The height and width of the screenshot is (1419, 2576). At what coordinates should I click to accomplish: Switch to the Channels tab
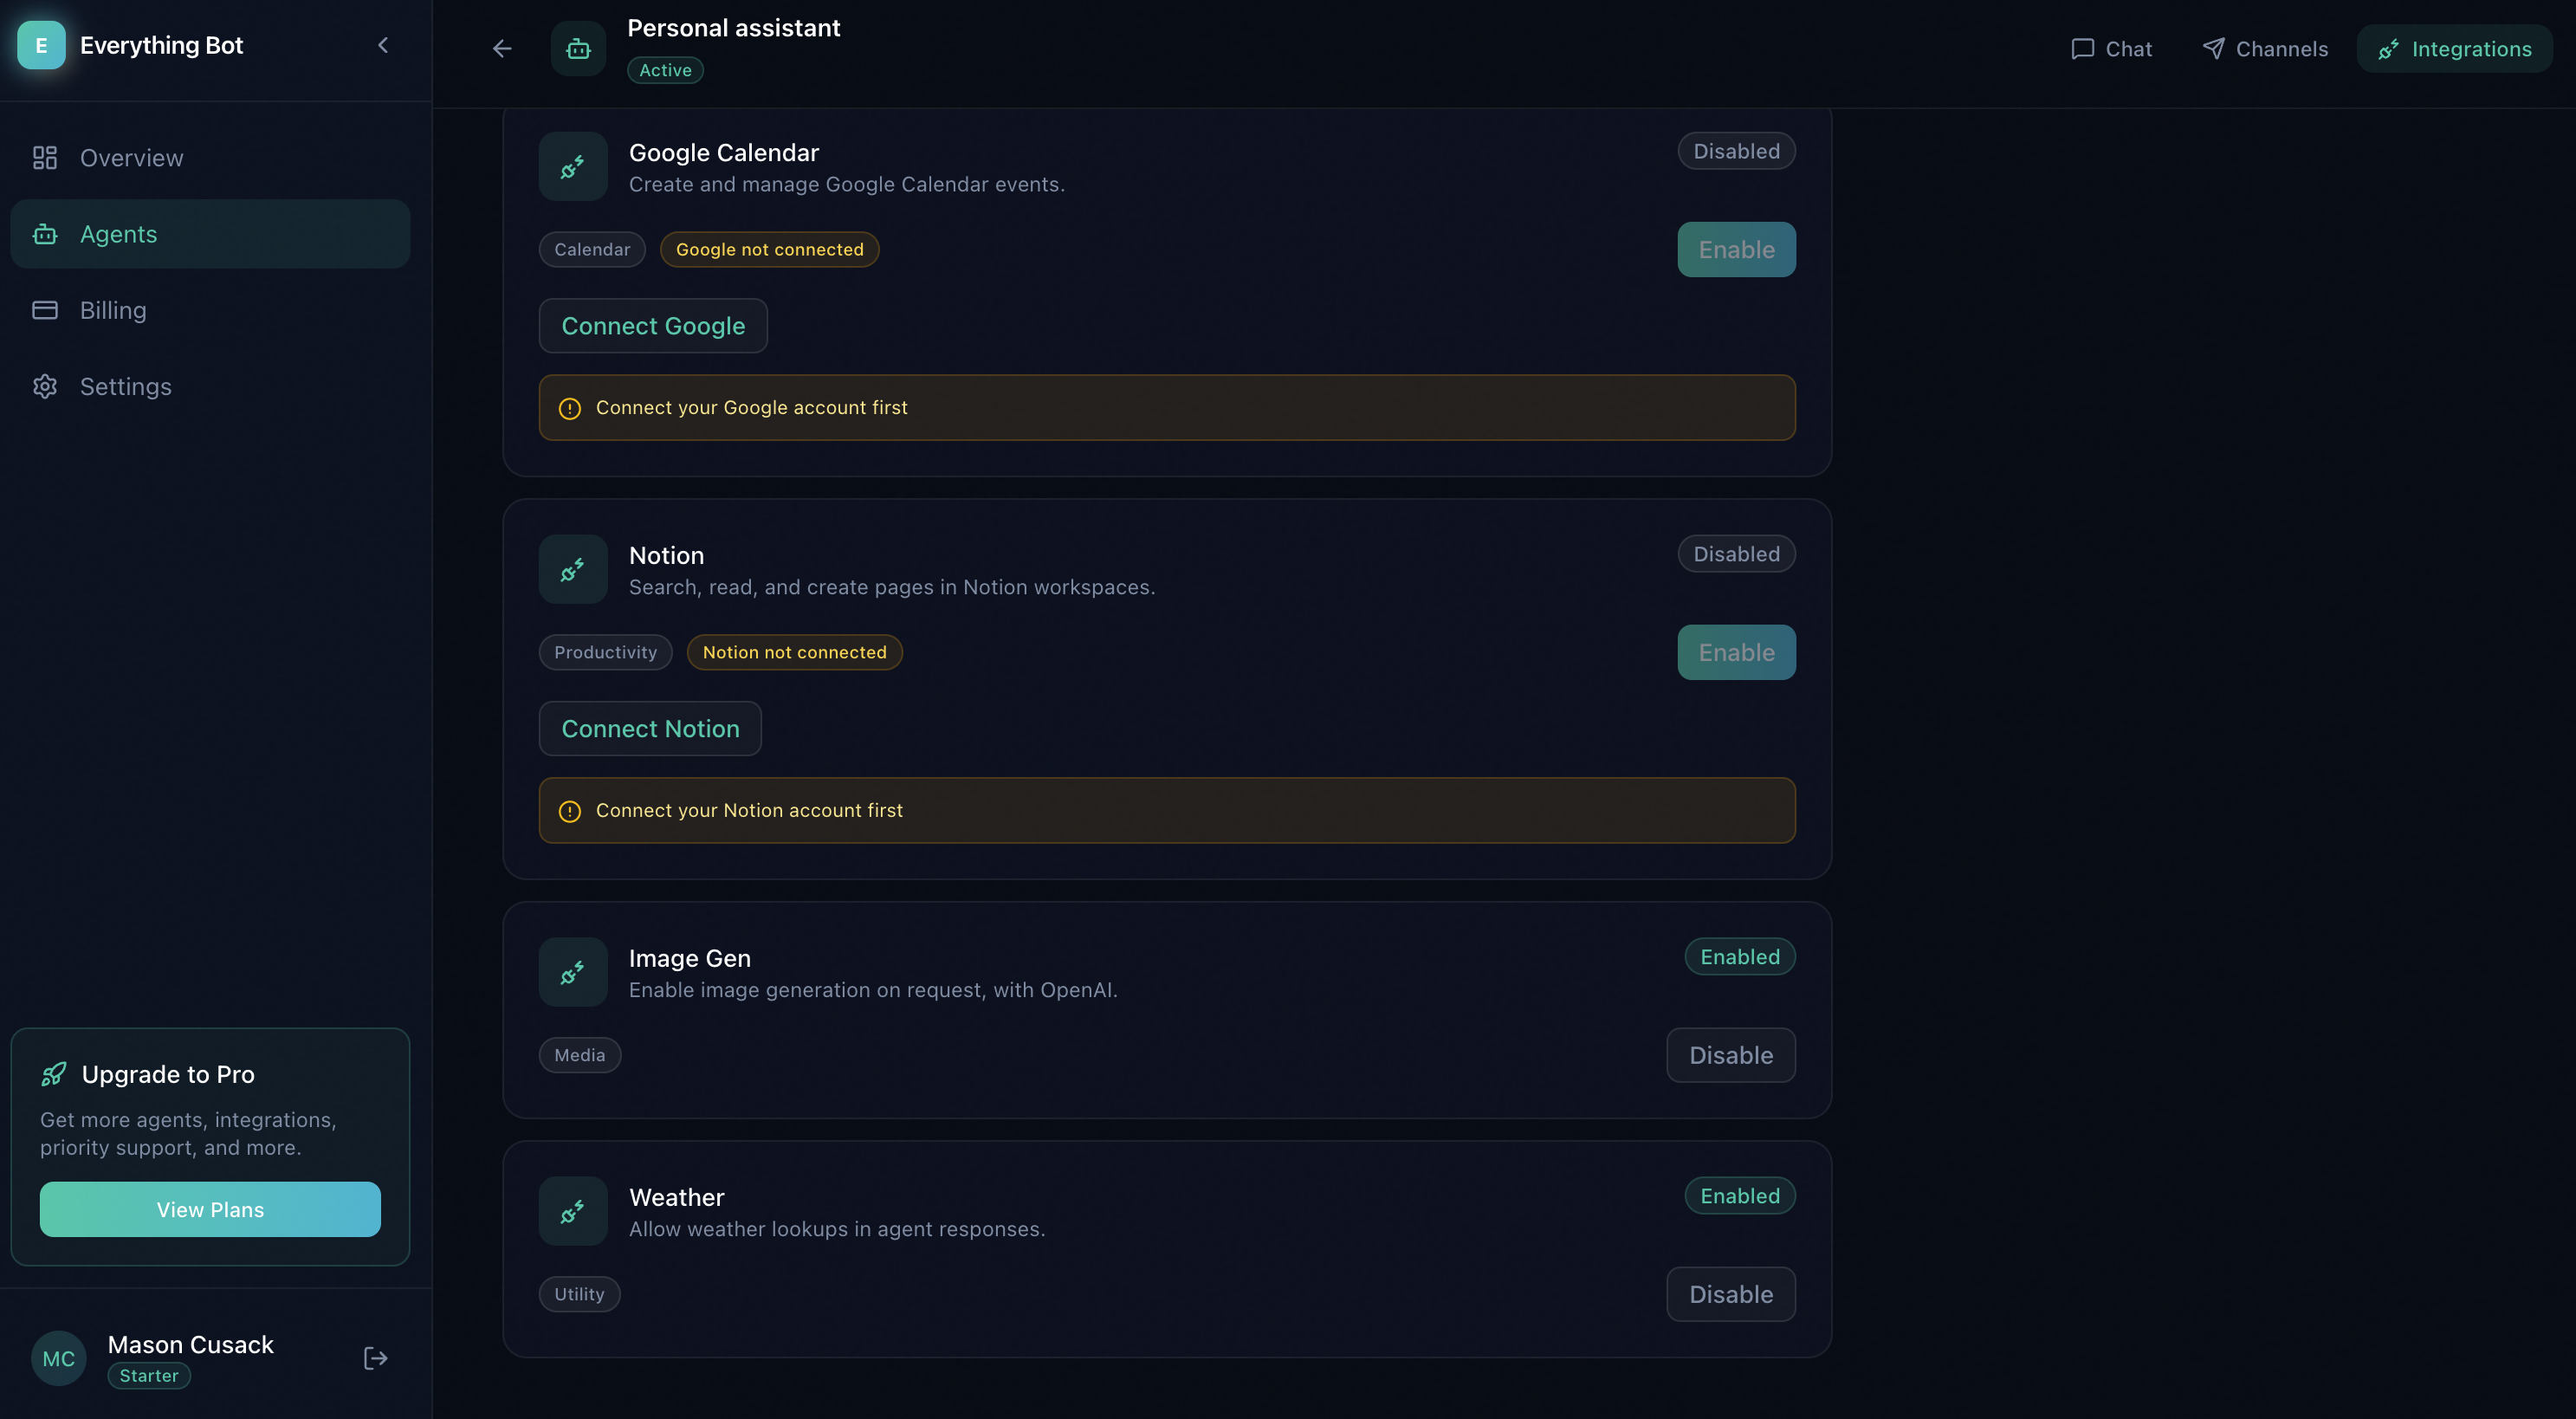pyautogui.click(x=2264, y=48)
